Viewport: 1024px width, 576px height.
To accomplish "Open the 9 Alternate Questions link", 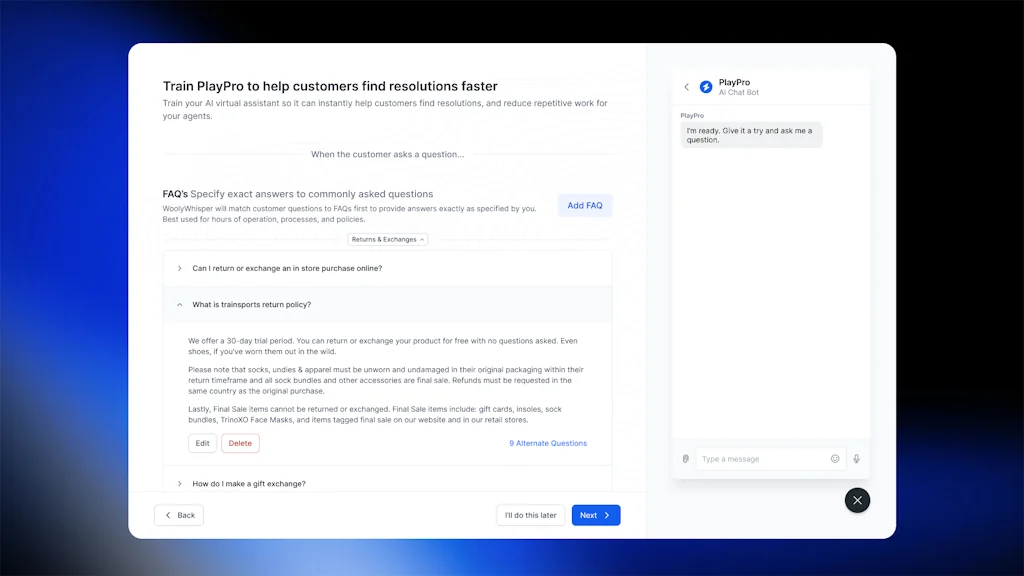I will click(x=547, y=443).
